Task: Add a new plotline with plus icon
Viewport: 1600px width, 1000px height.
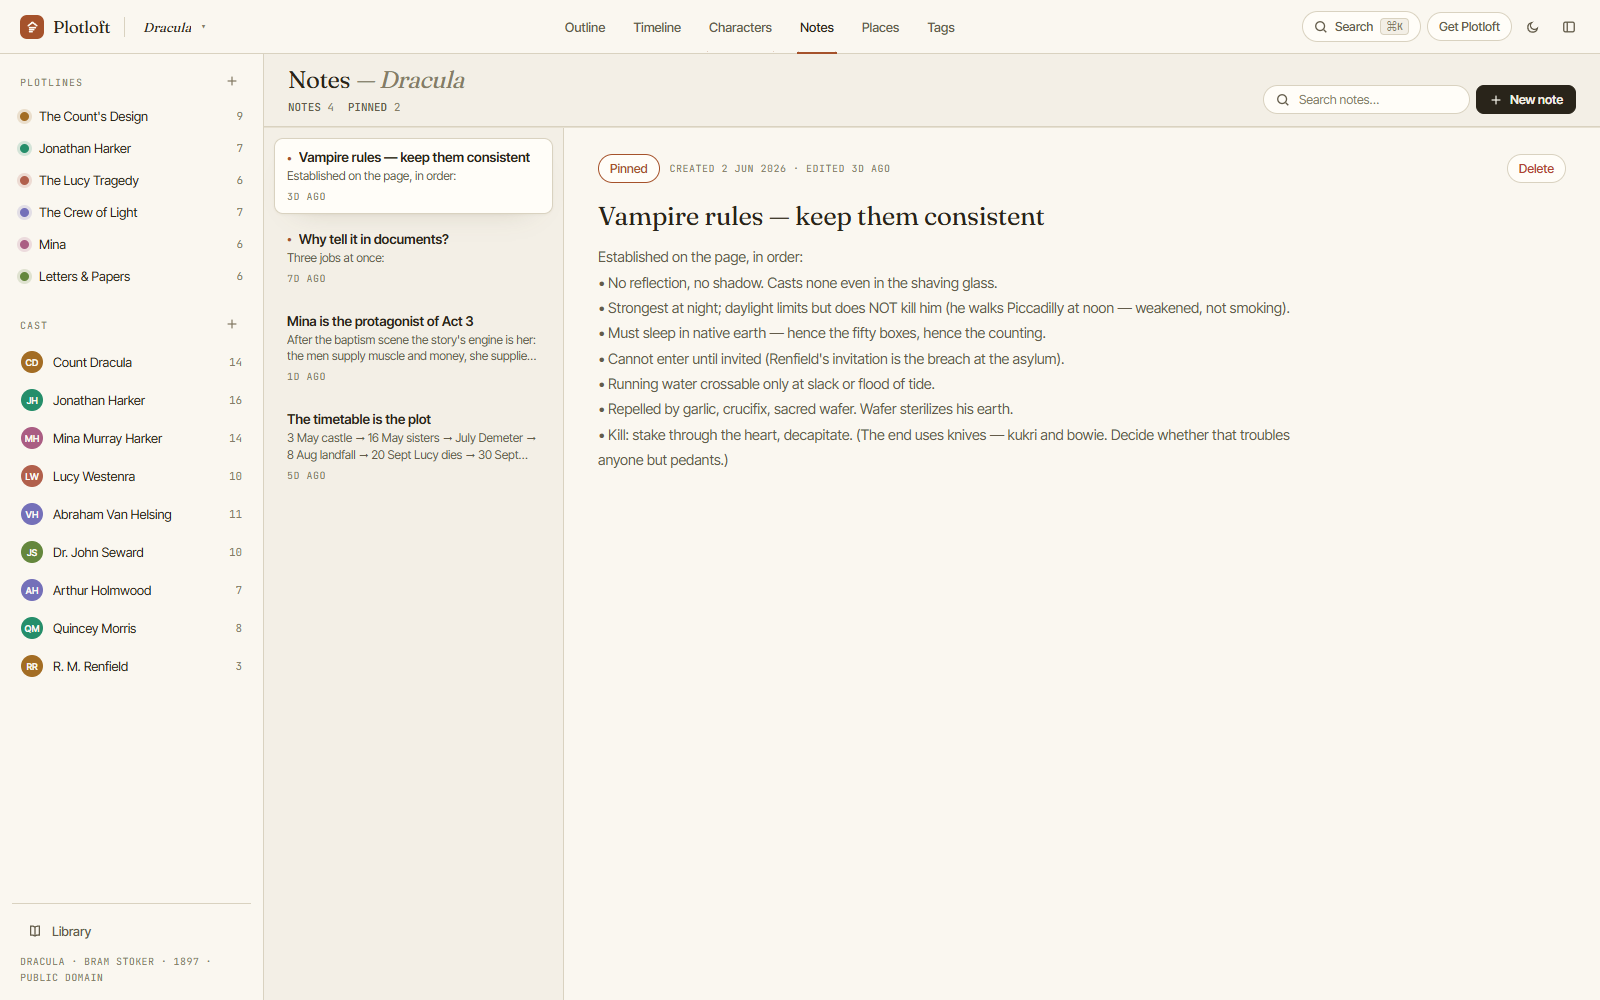Action: (232, 82)
